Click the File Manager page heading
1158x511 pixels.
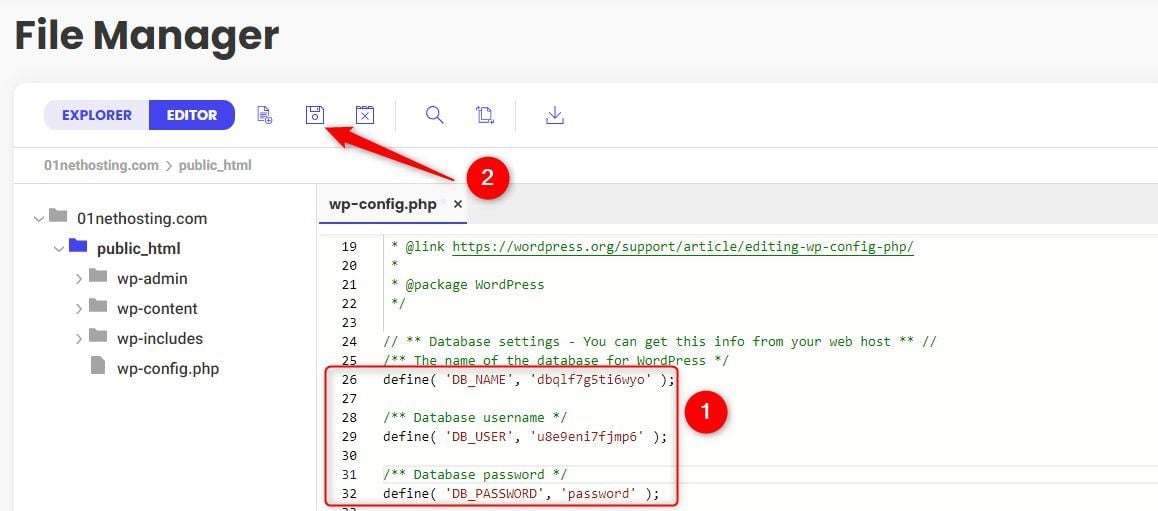click(147, 35)
